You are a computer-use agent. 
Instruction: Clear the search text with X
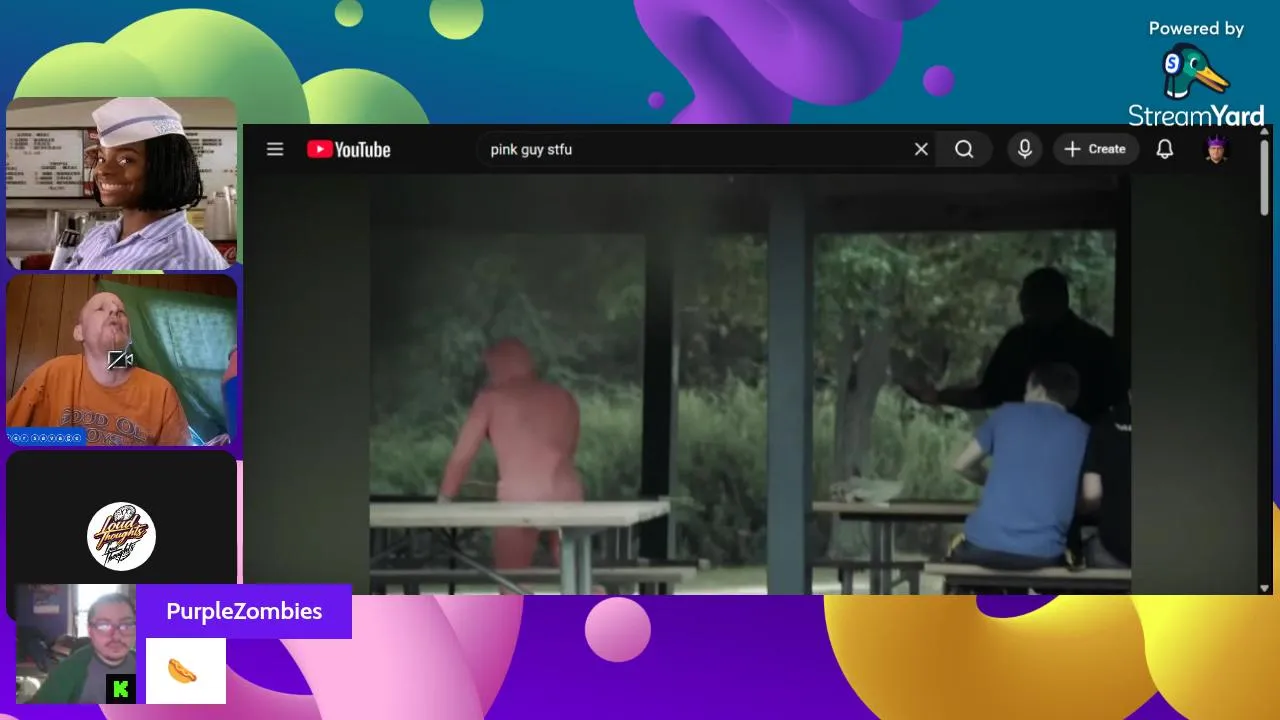(921, 149)
